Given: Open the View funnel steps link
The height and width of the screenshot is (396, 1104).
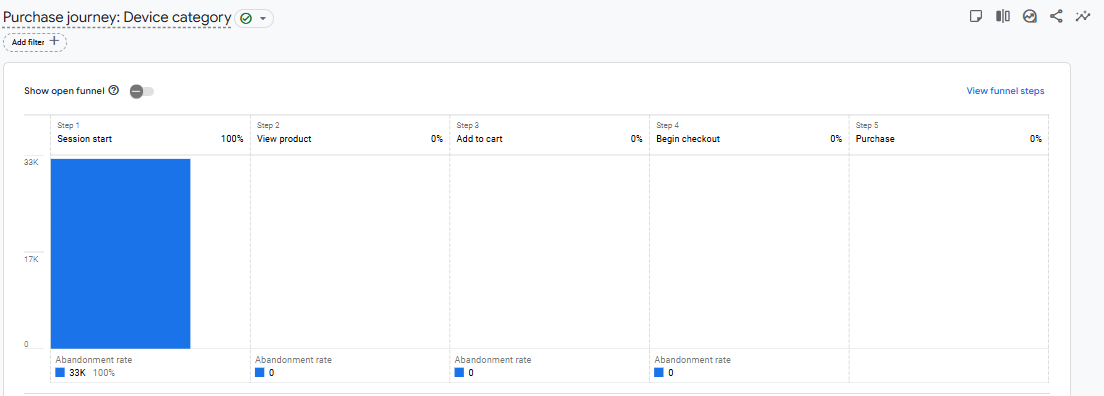Looking at the screenshot, I should tap(1005, 91).
